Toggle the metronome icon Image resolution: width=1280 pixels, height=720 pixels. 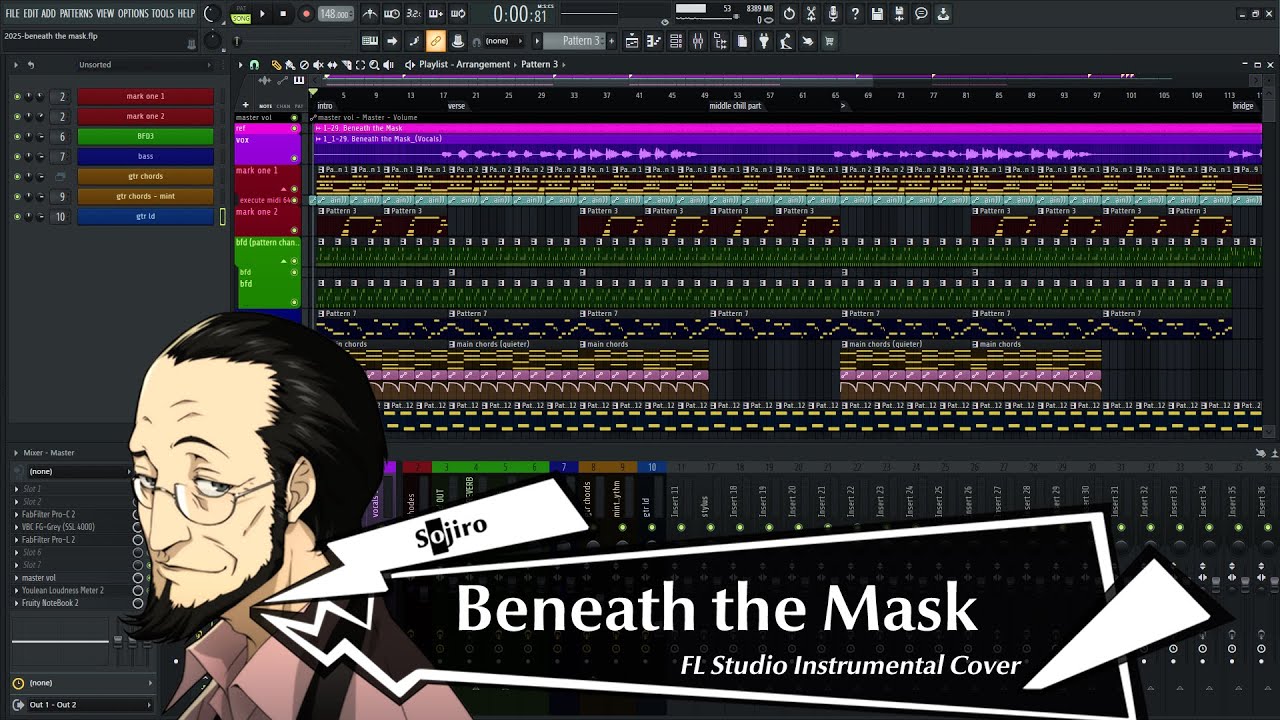coord(370,14)
